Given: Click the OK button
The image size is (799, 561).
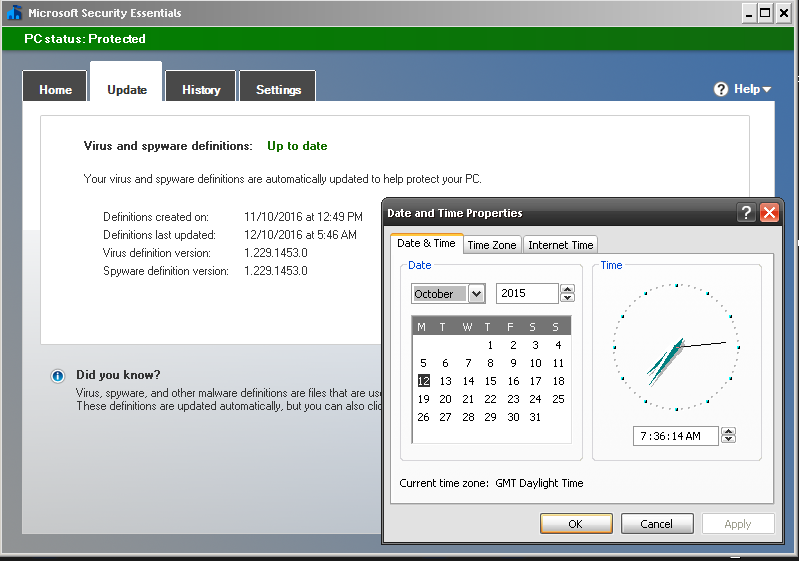Looking at the screenshot, I should [x=576, y=524].
